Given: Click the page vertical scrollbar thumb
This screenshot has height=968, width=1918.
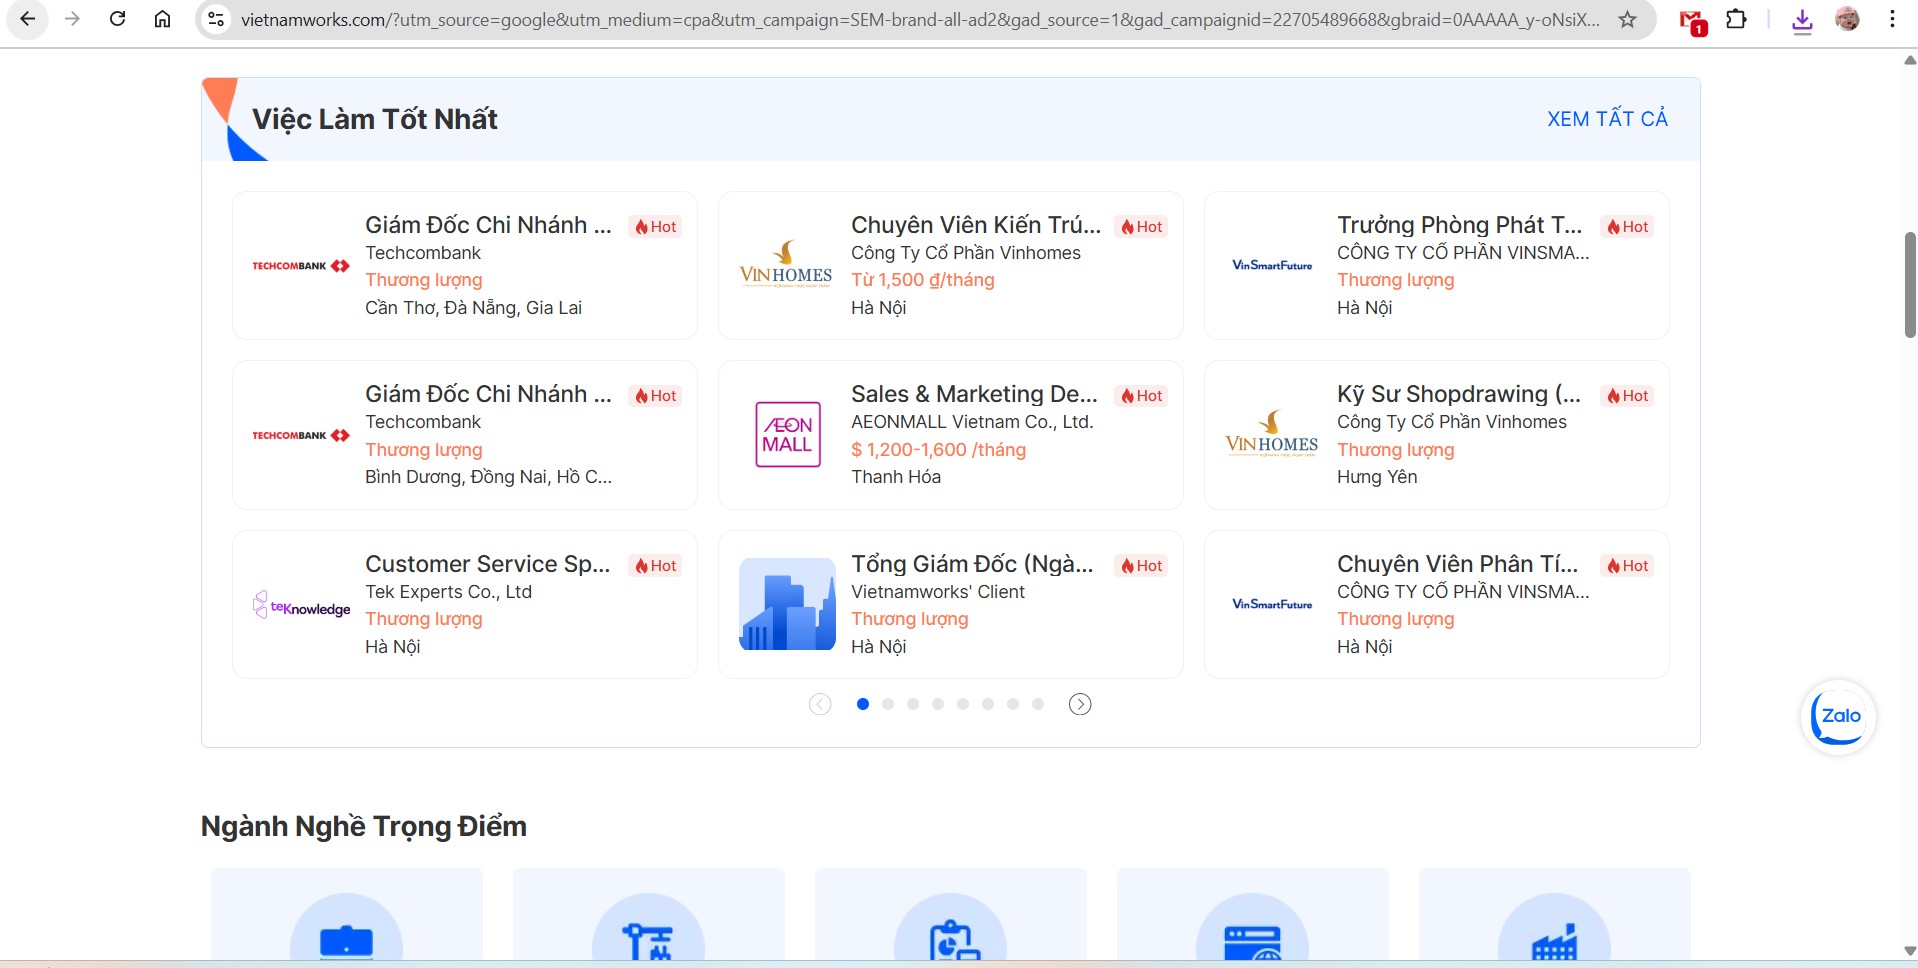Looking at the screenshot, I should pyautogui.click(x=1909, y=285).
